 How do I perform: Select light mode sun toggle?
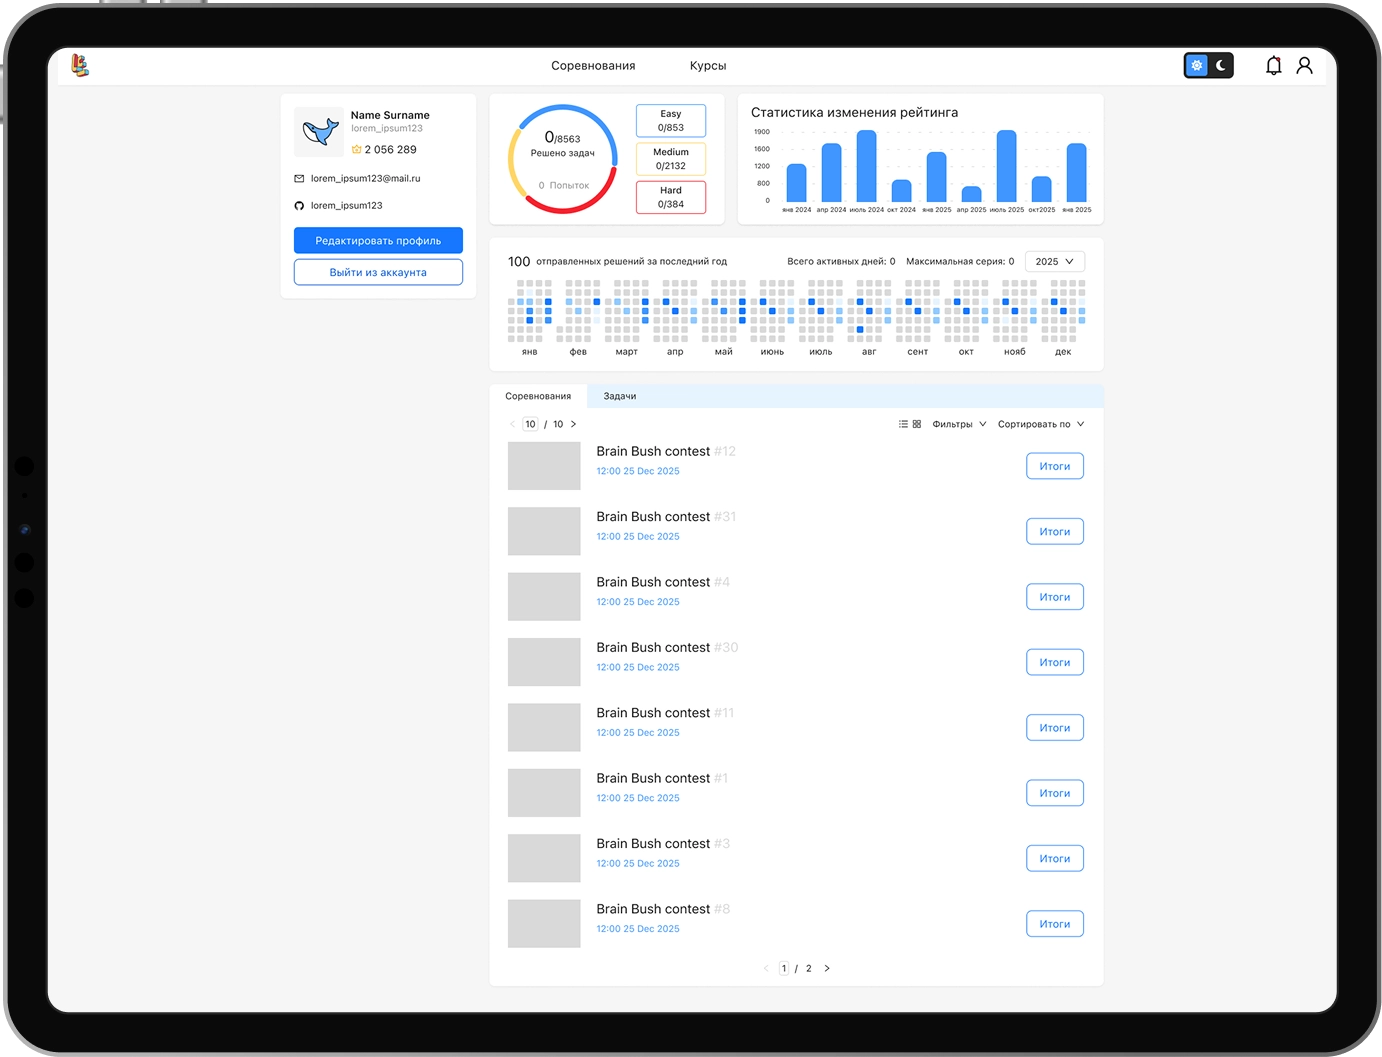(1197, 66)
